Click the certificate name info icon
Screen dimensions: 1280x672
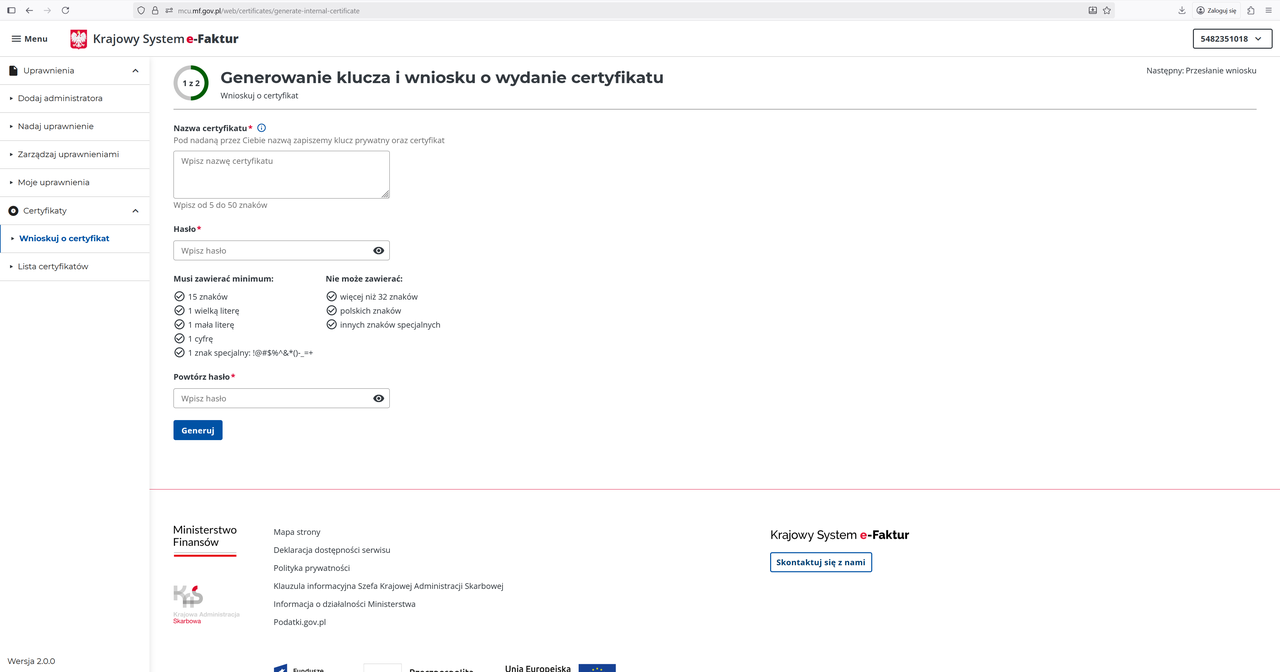(262, 128)
